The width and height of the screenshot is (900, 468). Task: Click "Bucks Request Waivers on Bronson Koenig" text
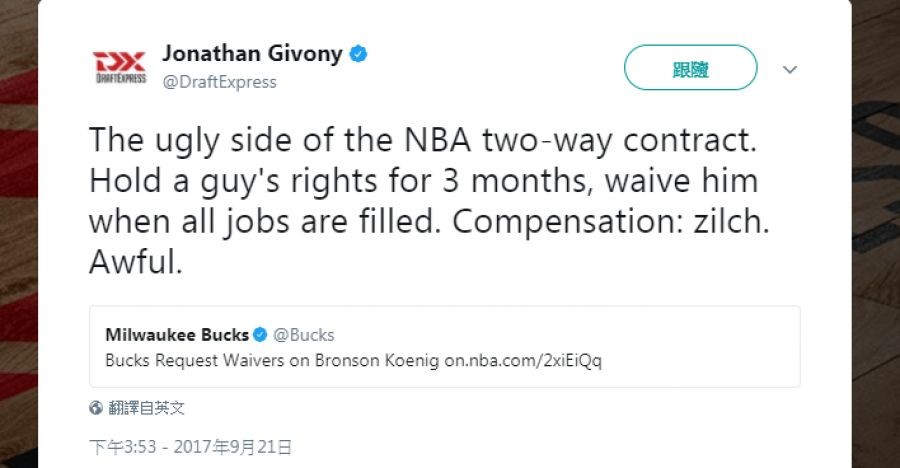point(271,360)
